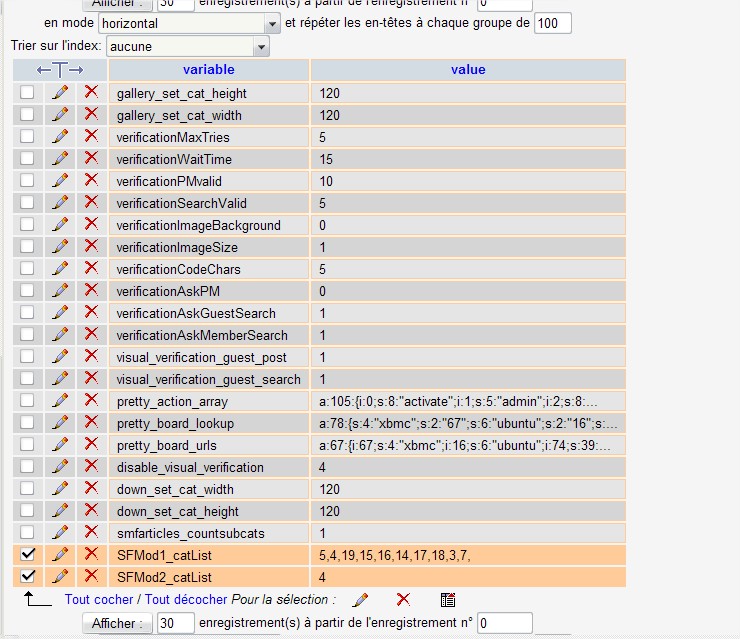Click pencil edit icon for selected rows
740x639 pixels.
[360, 600]
